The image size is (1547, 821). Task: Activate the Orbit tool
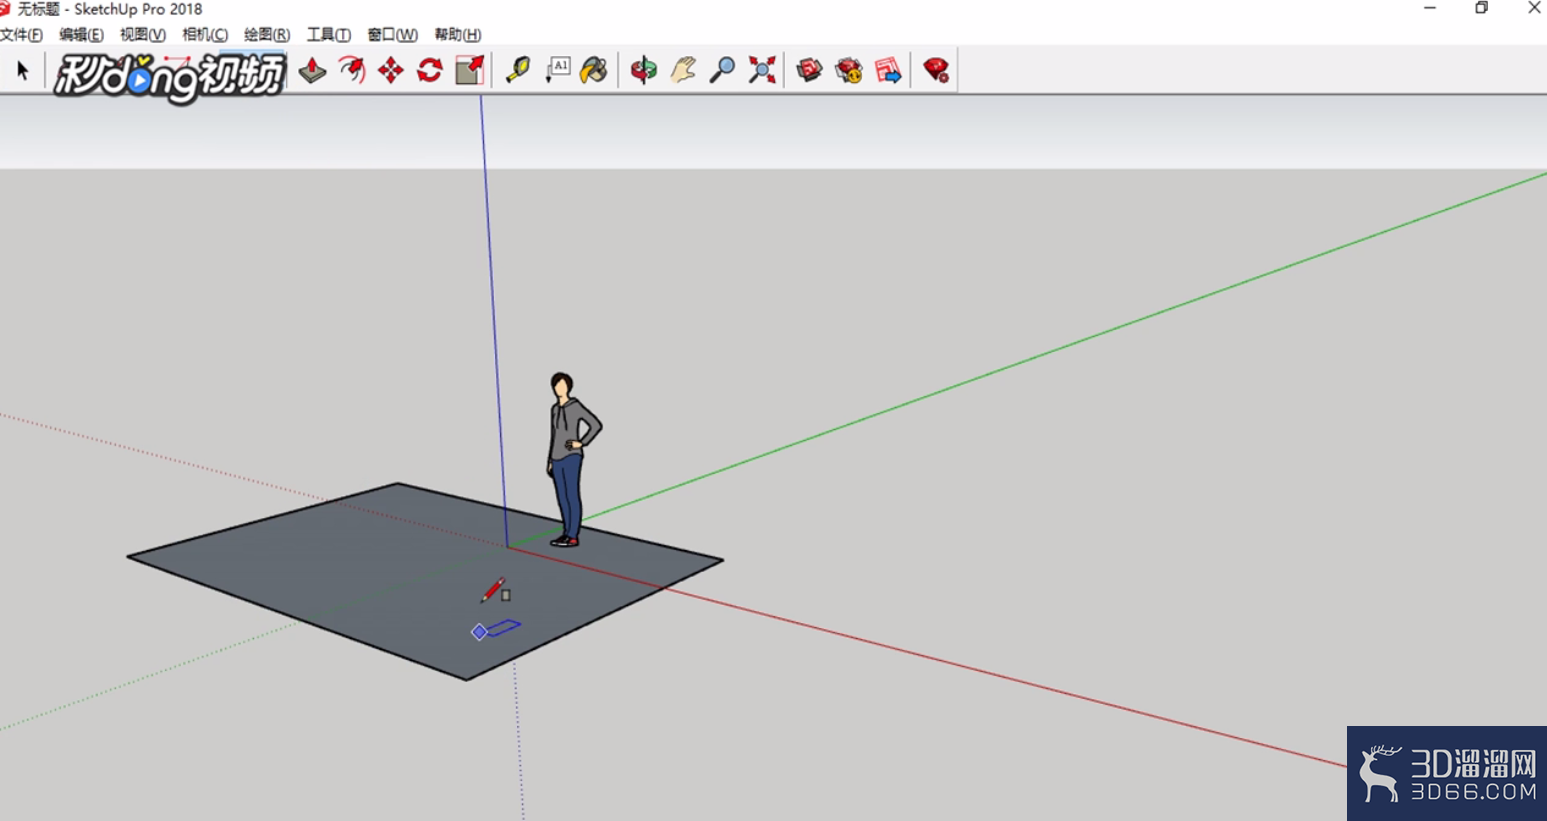(x=644, y=70)
